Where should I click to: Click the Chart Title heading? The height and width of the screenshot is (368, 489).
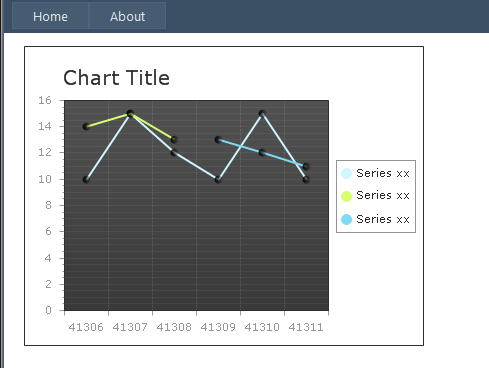tap(116, 78)
